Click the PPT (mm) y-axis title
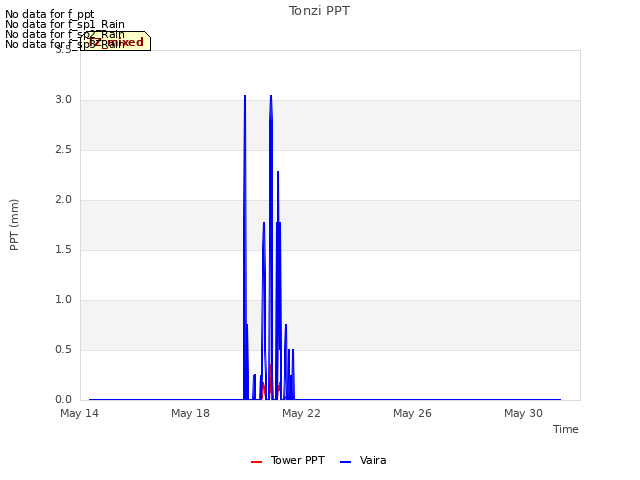 pos(14,225)
